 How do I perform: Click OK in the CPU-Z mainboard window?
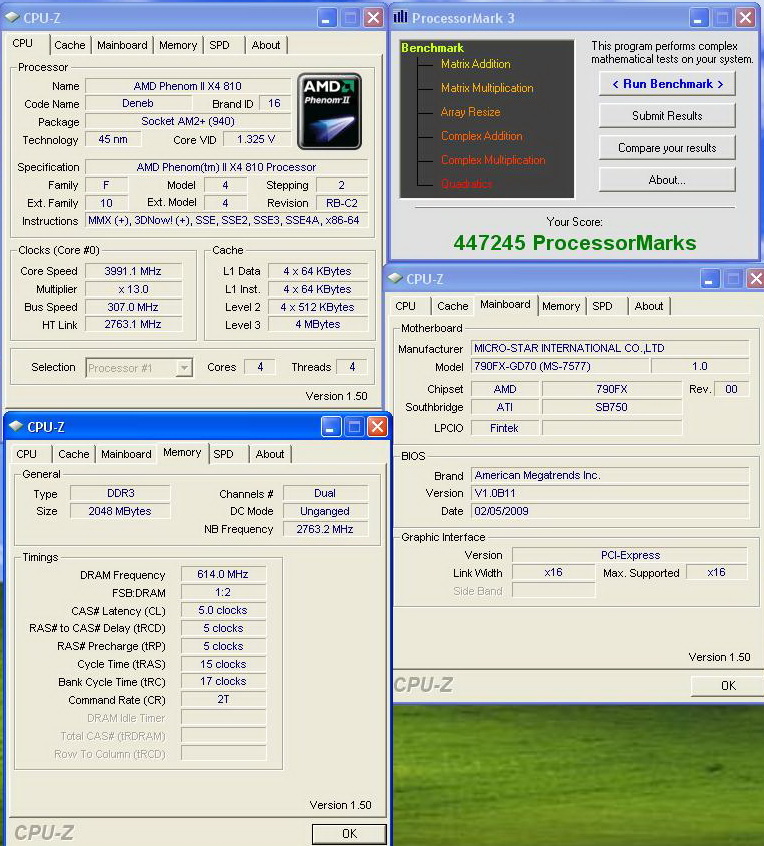728,685
